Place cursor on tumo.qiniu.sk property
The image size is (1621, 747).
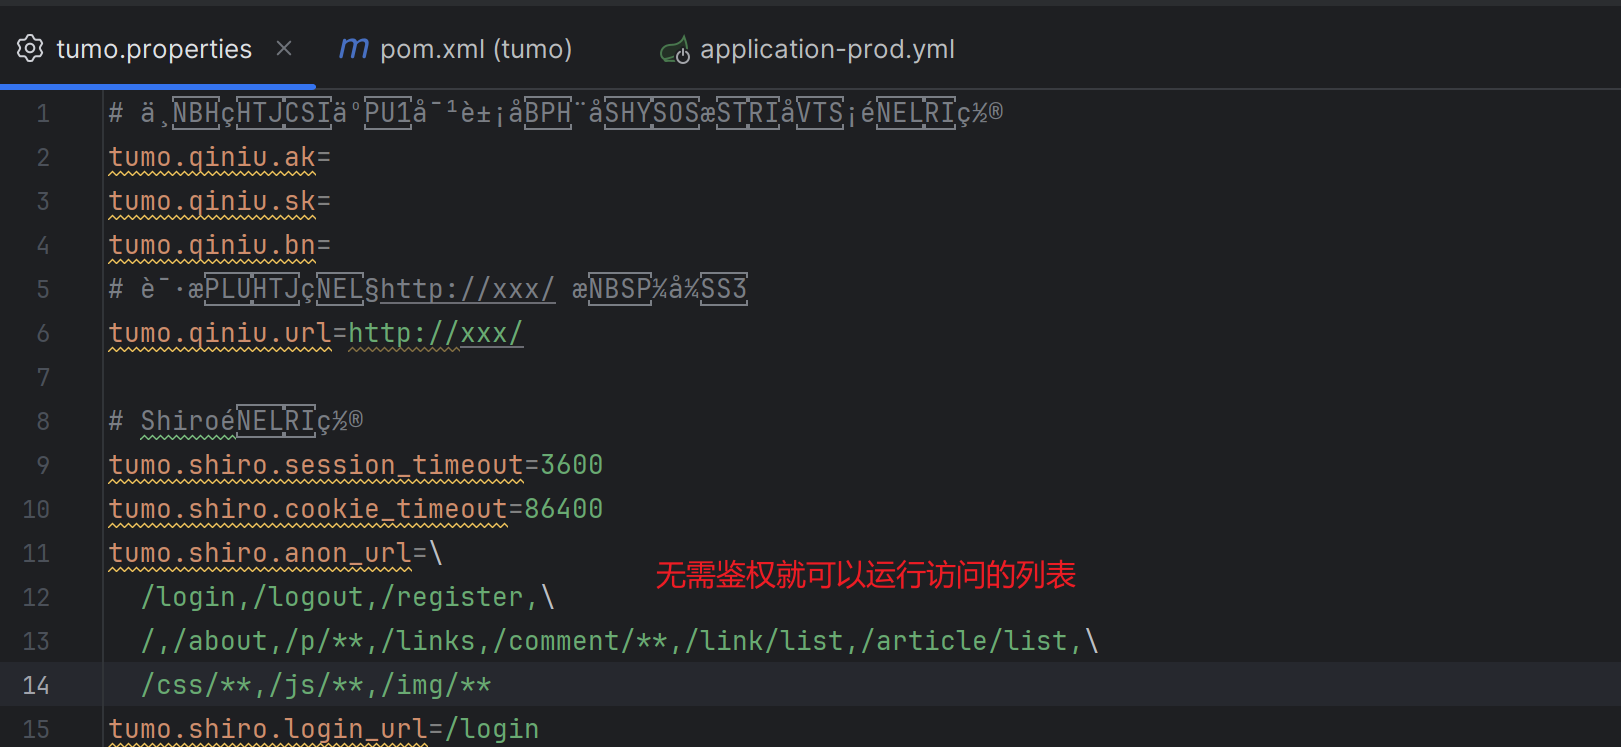212,201
